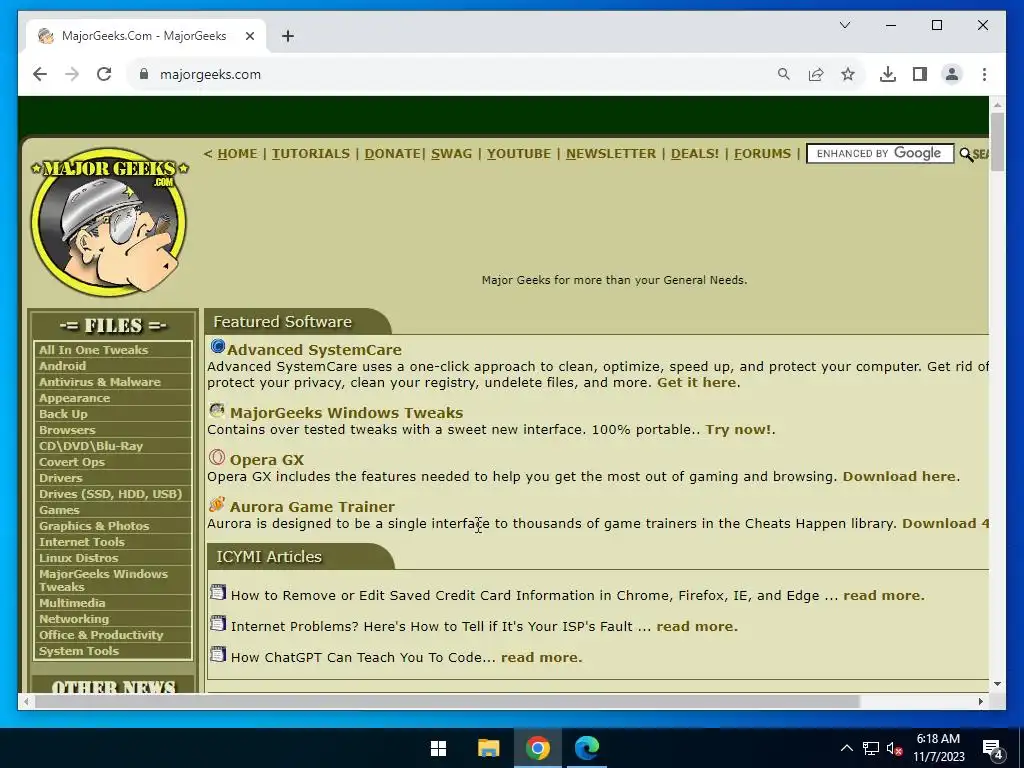Launch Microsoft Edge from taskbar
This screenshot has width=1024, height=768.
(587, 748)
